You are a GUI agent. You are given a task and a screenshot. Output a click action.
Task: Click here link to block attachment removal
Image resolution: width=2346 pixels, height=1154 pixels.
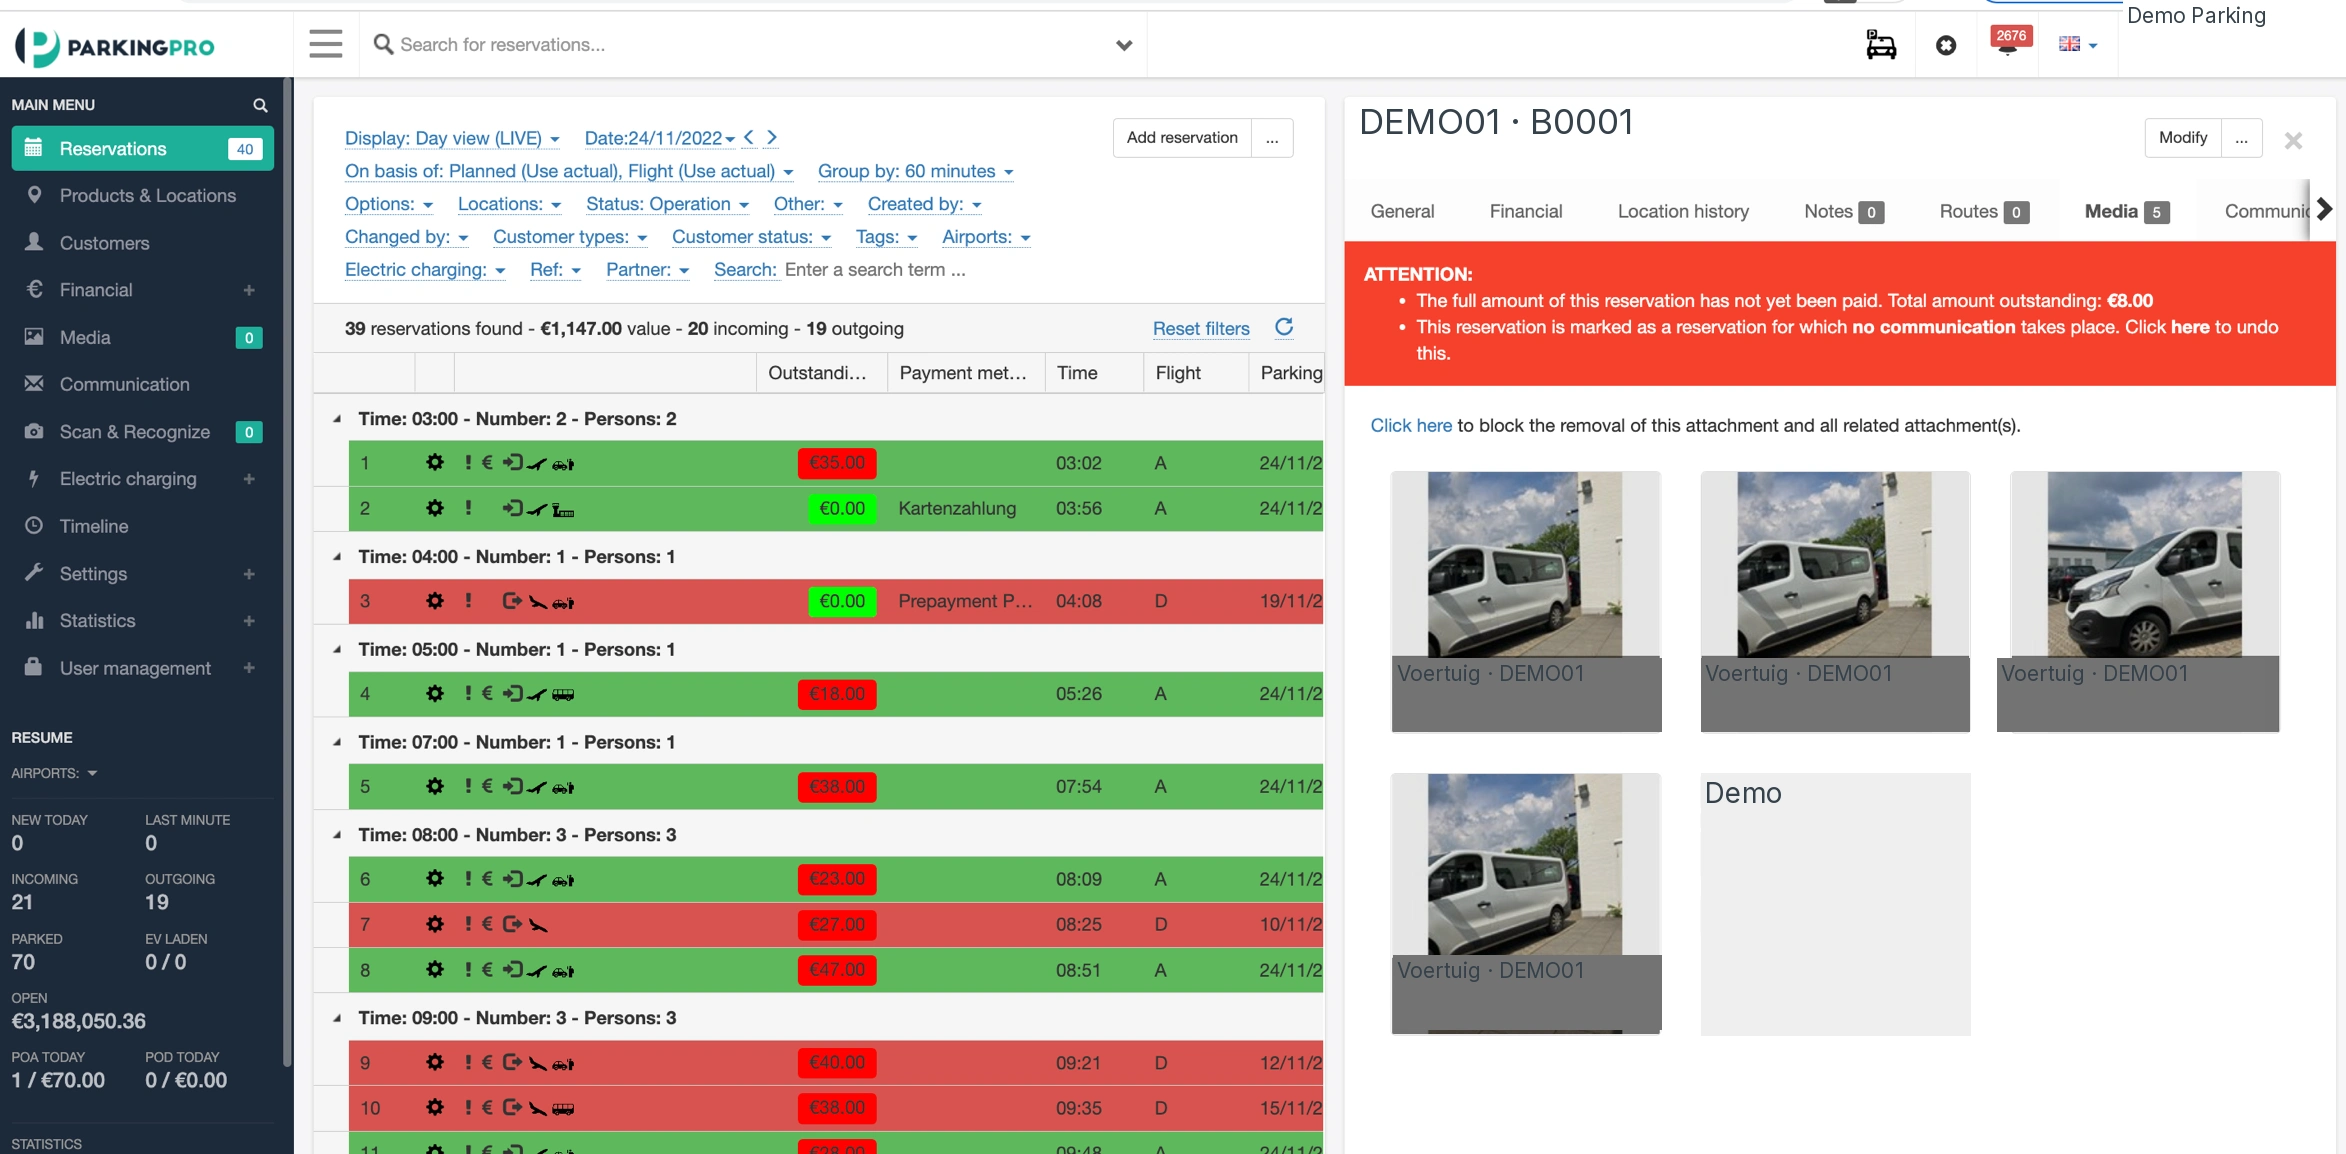(1410, 425)
